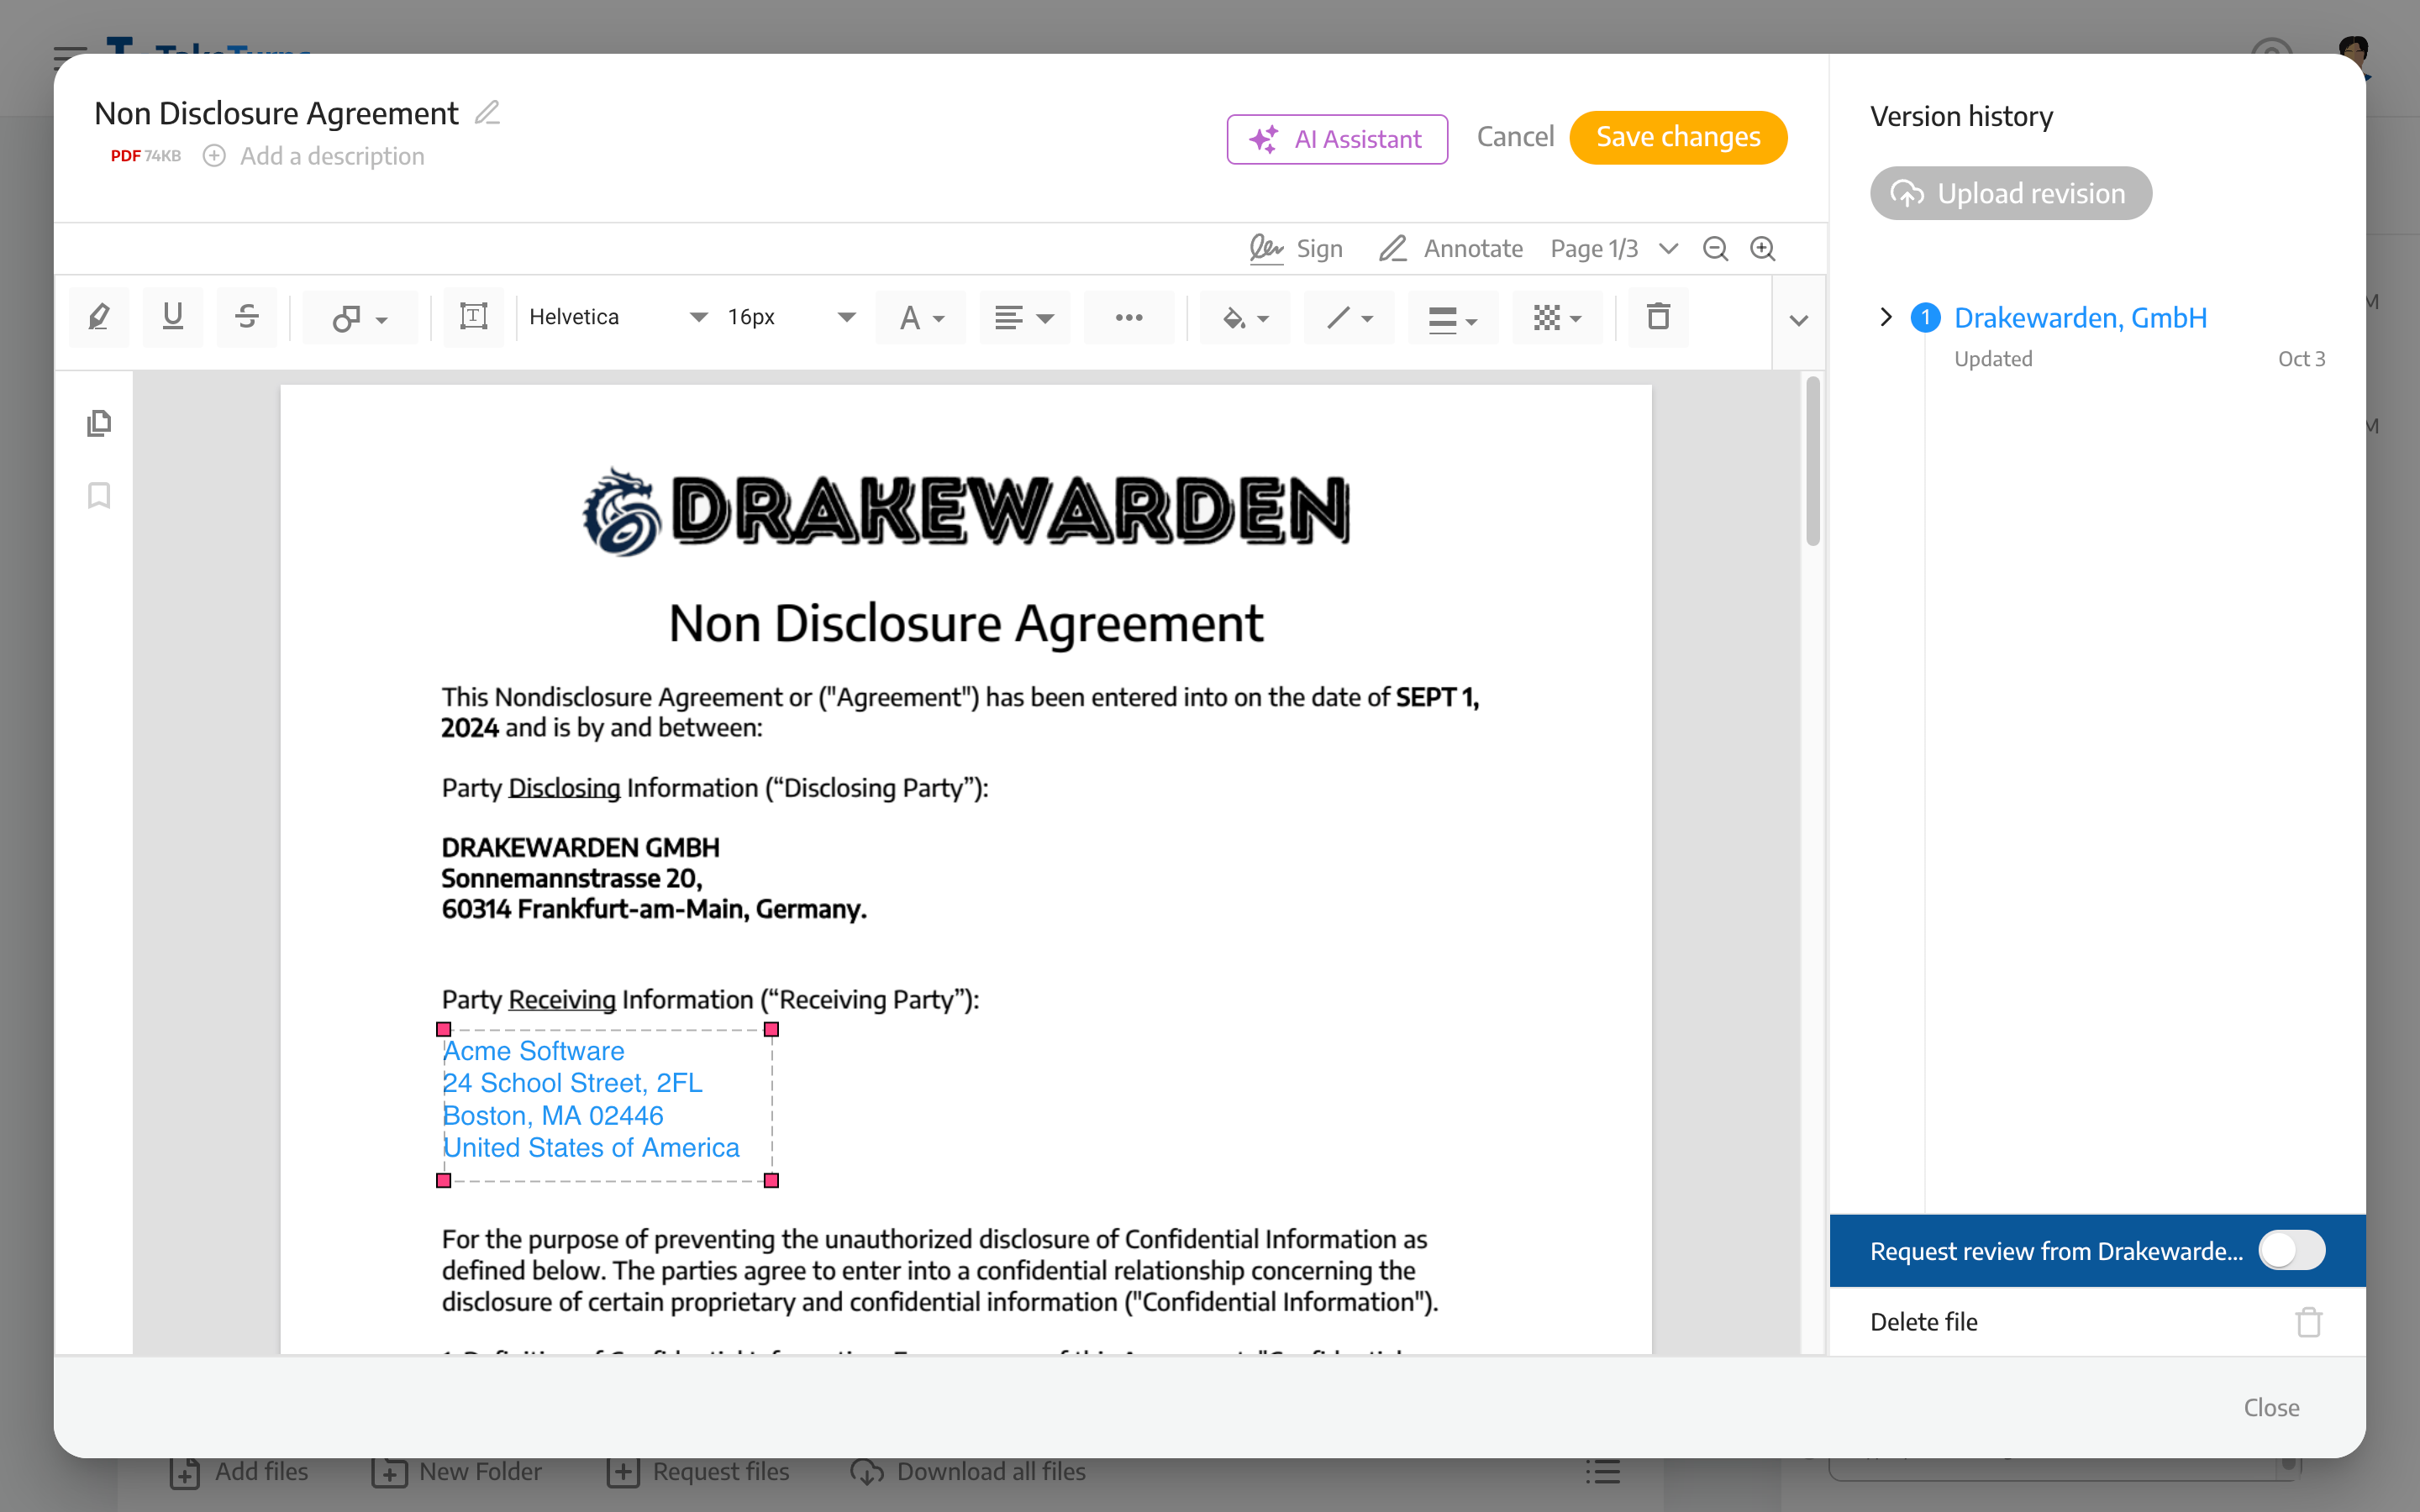
Task: Zoom in on the document
Action: pyautogui.click(x=1763, y=248)
